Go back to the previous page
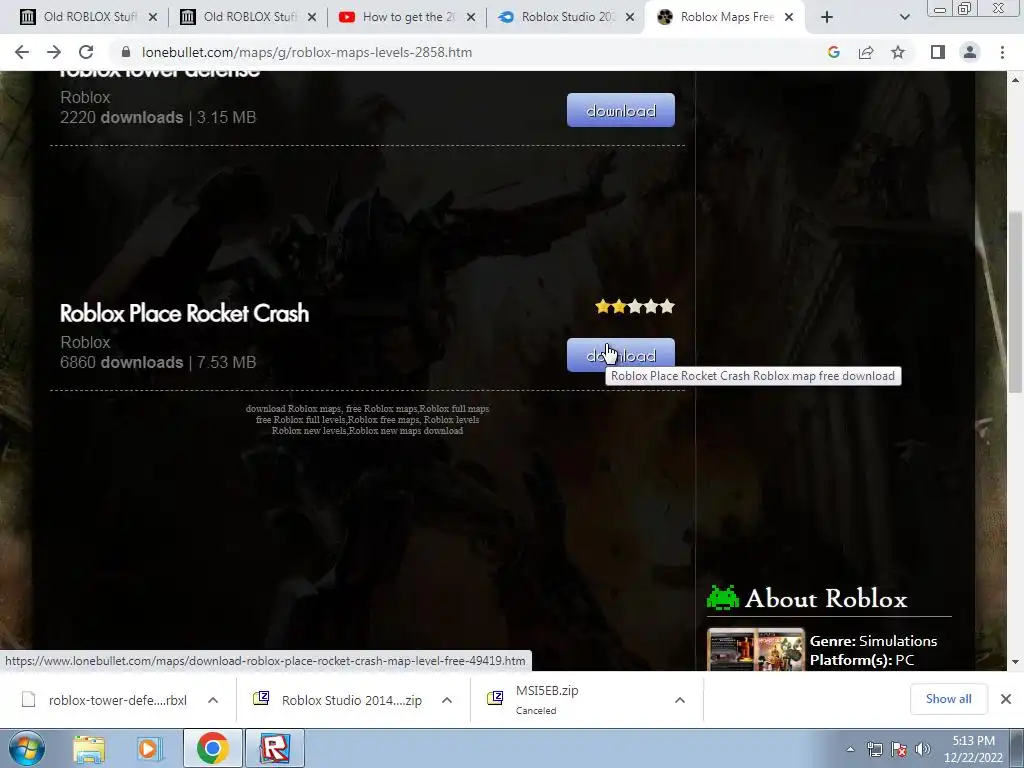Viewport: 1024px width, 768px height. pos(22,52)
